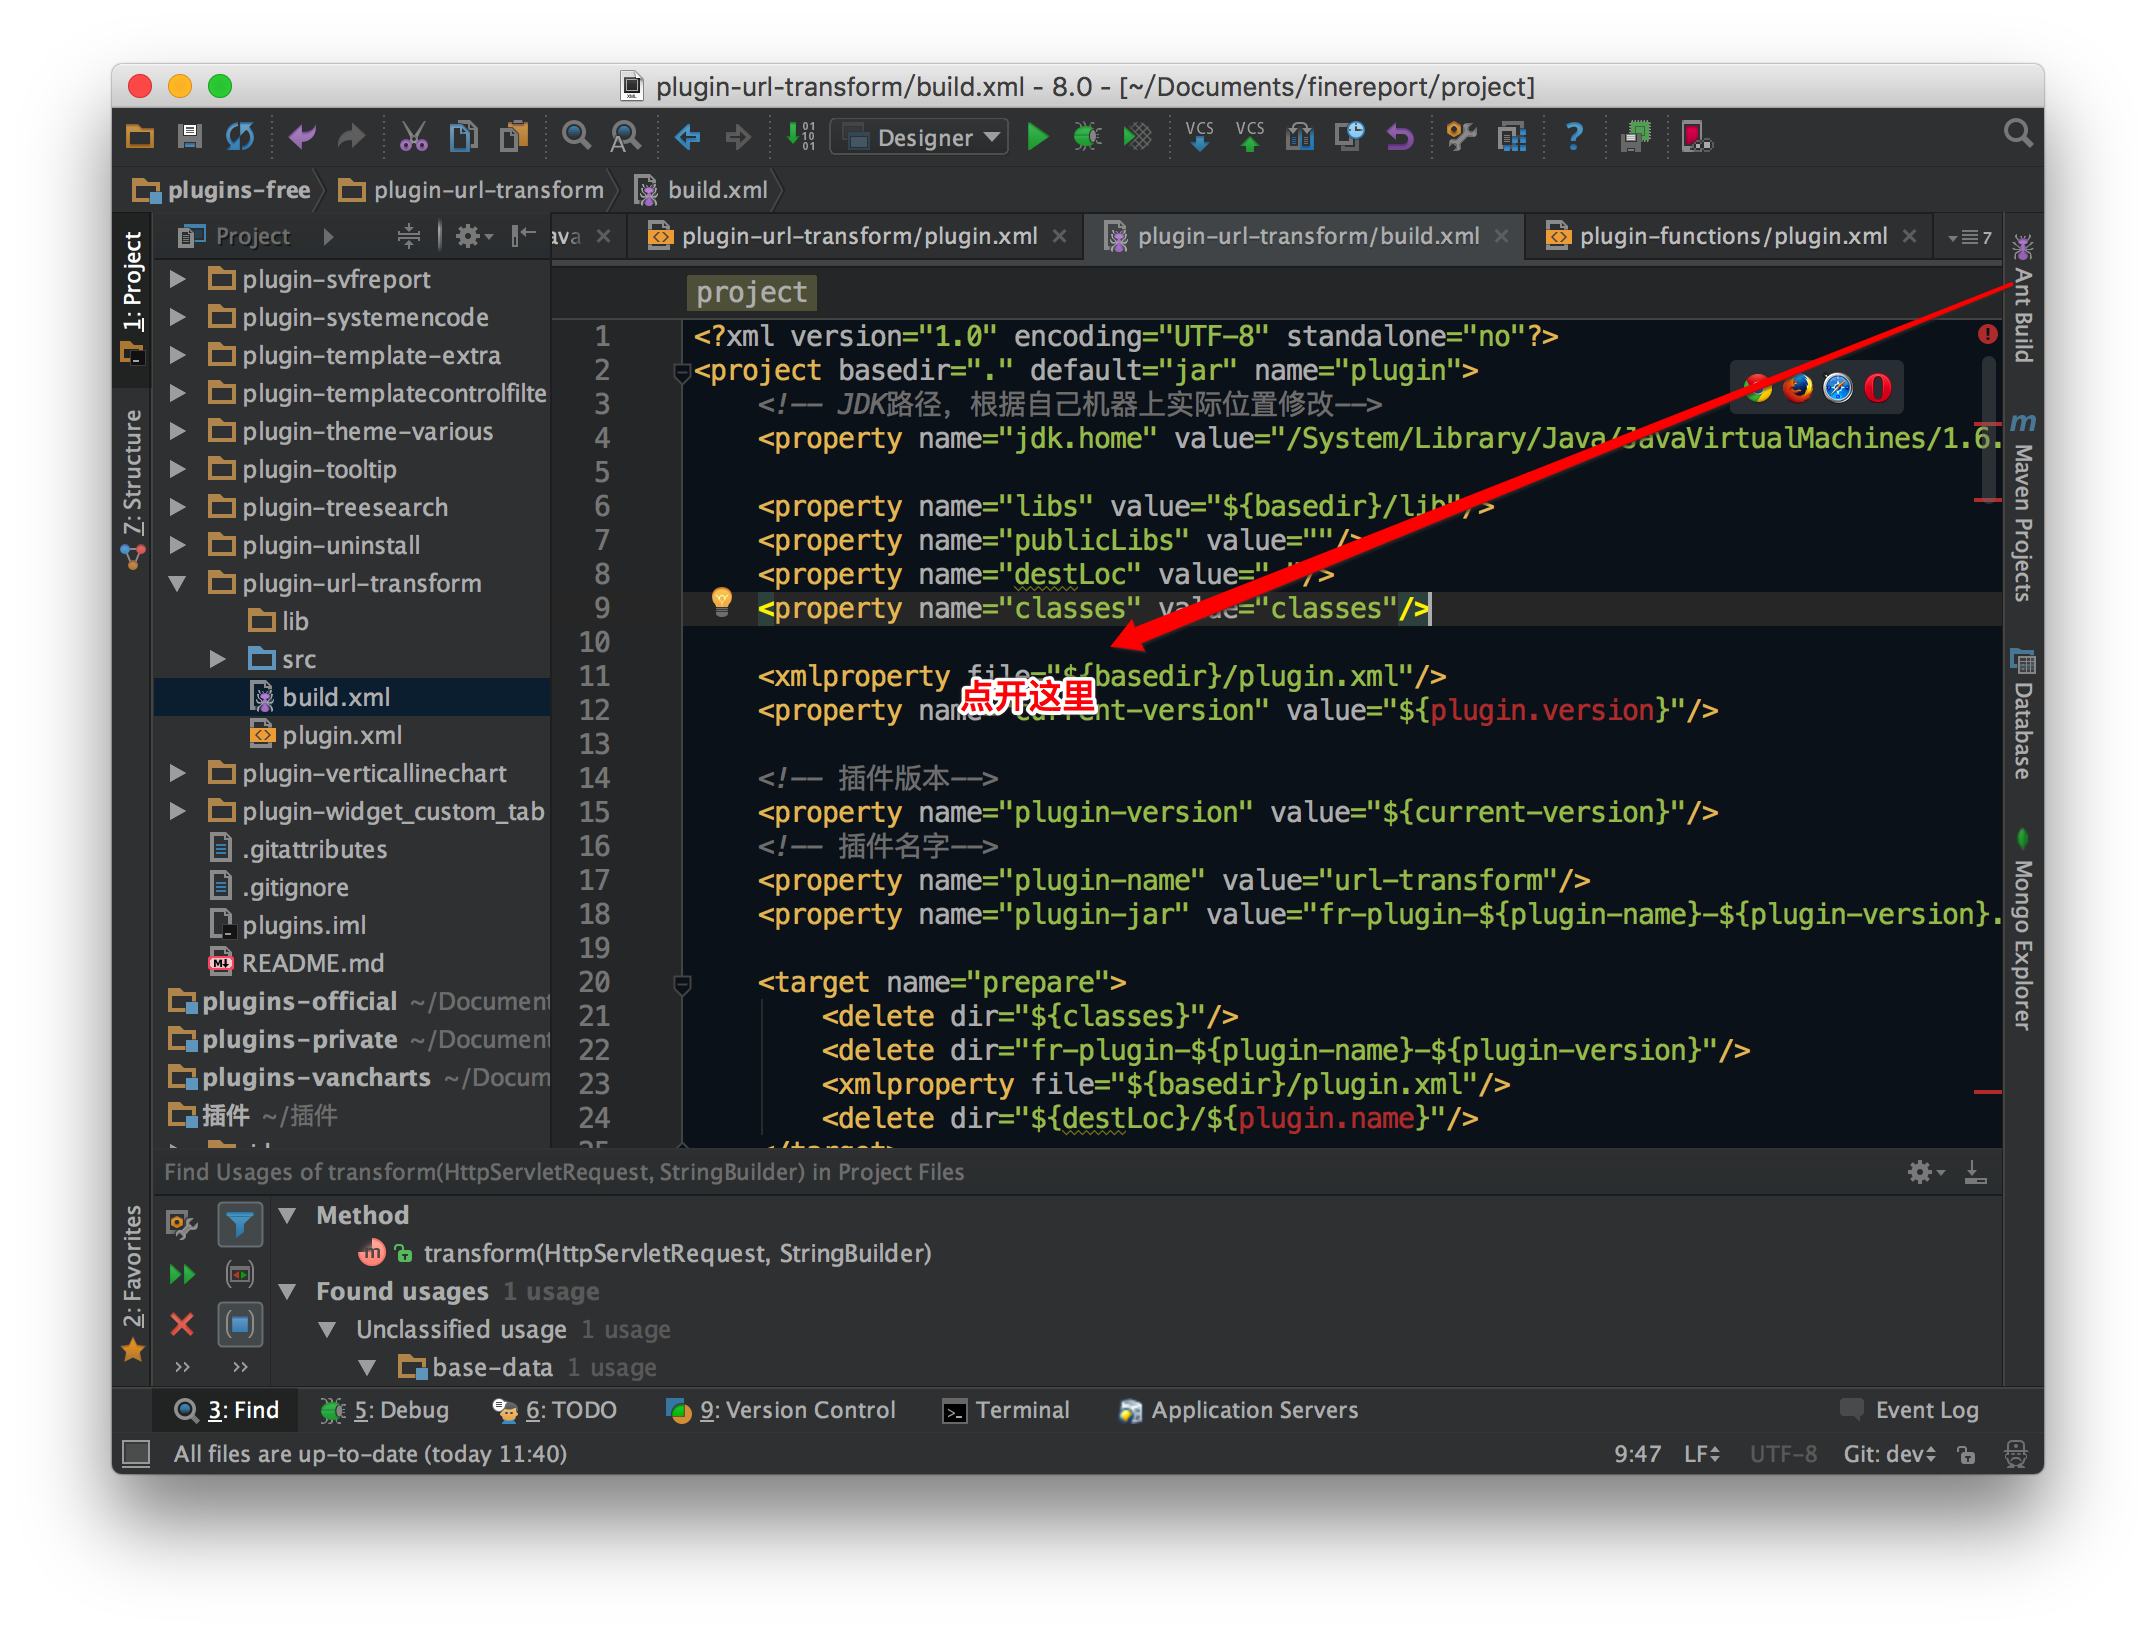Image resolution: width=2156 pixels, height=1634 pixels.
Task: Open in Firefox browser icon
Action: click(1797, 388)
